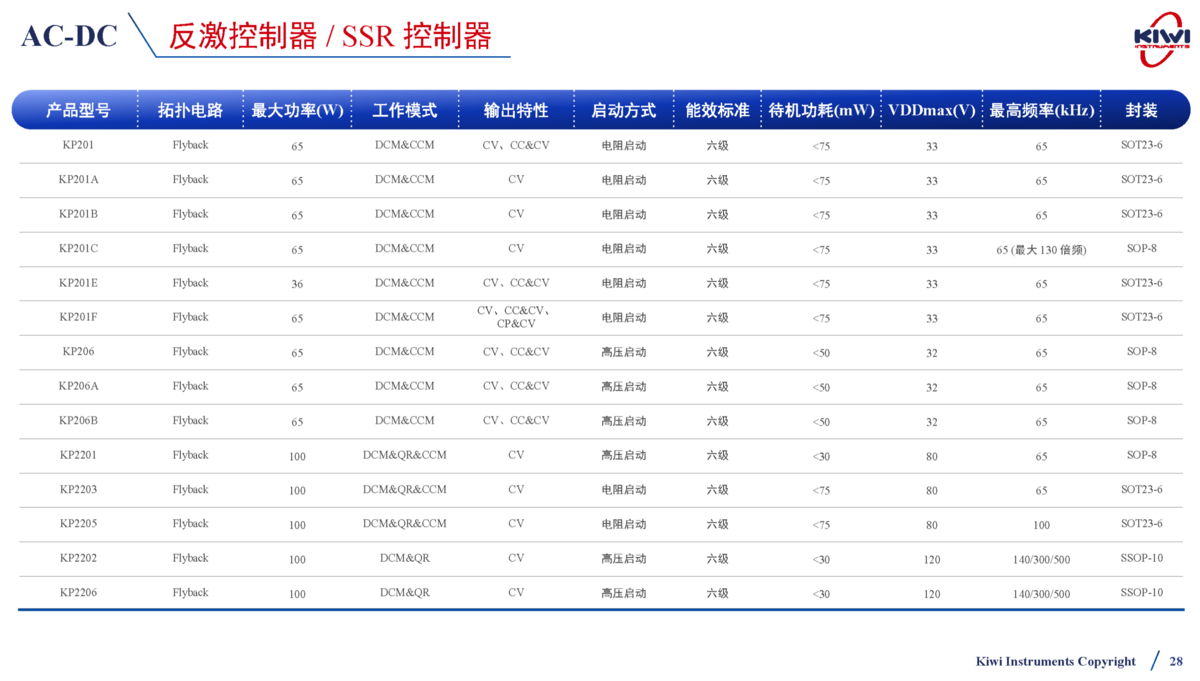Select the 最大功率(W) column header
1200x681 pixels.
[297, 110]
